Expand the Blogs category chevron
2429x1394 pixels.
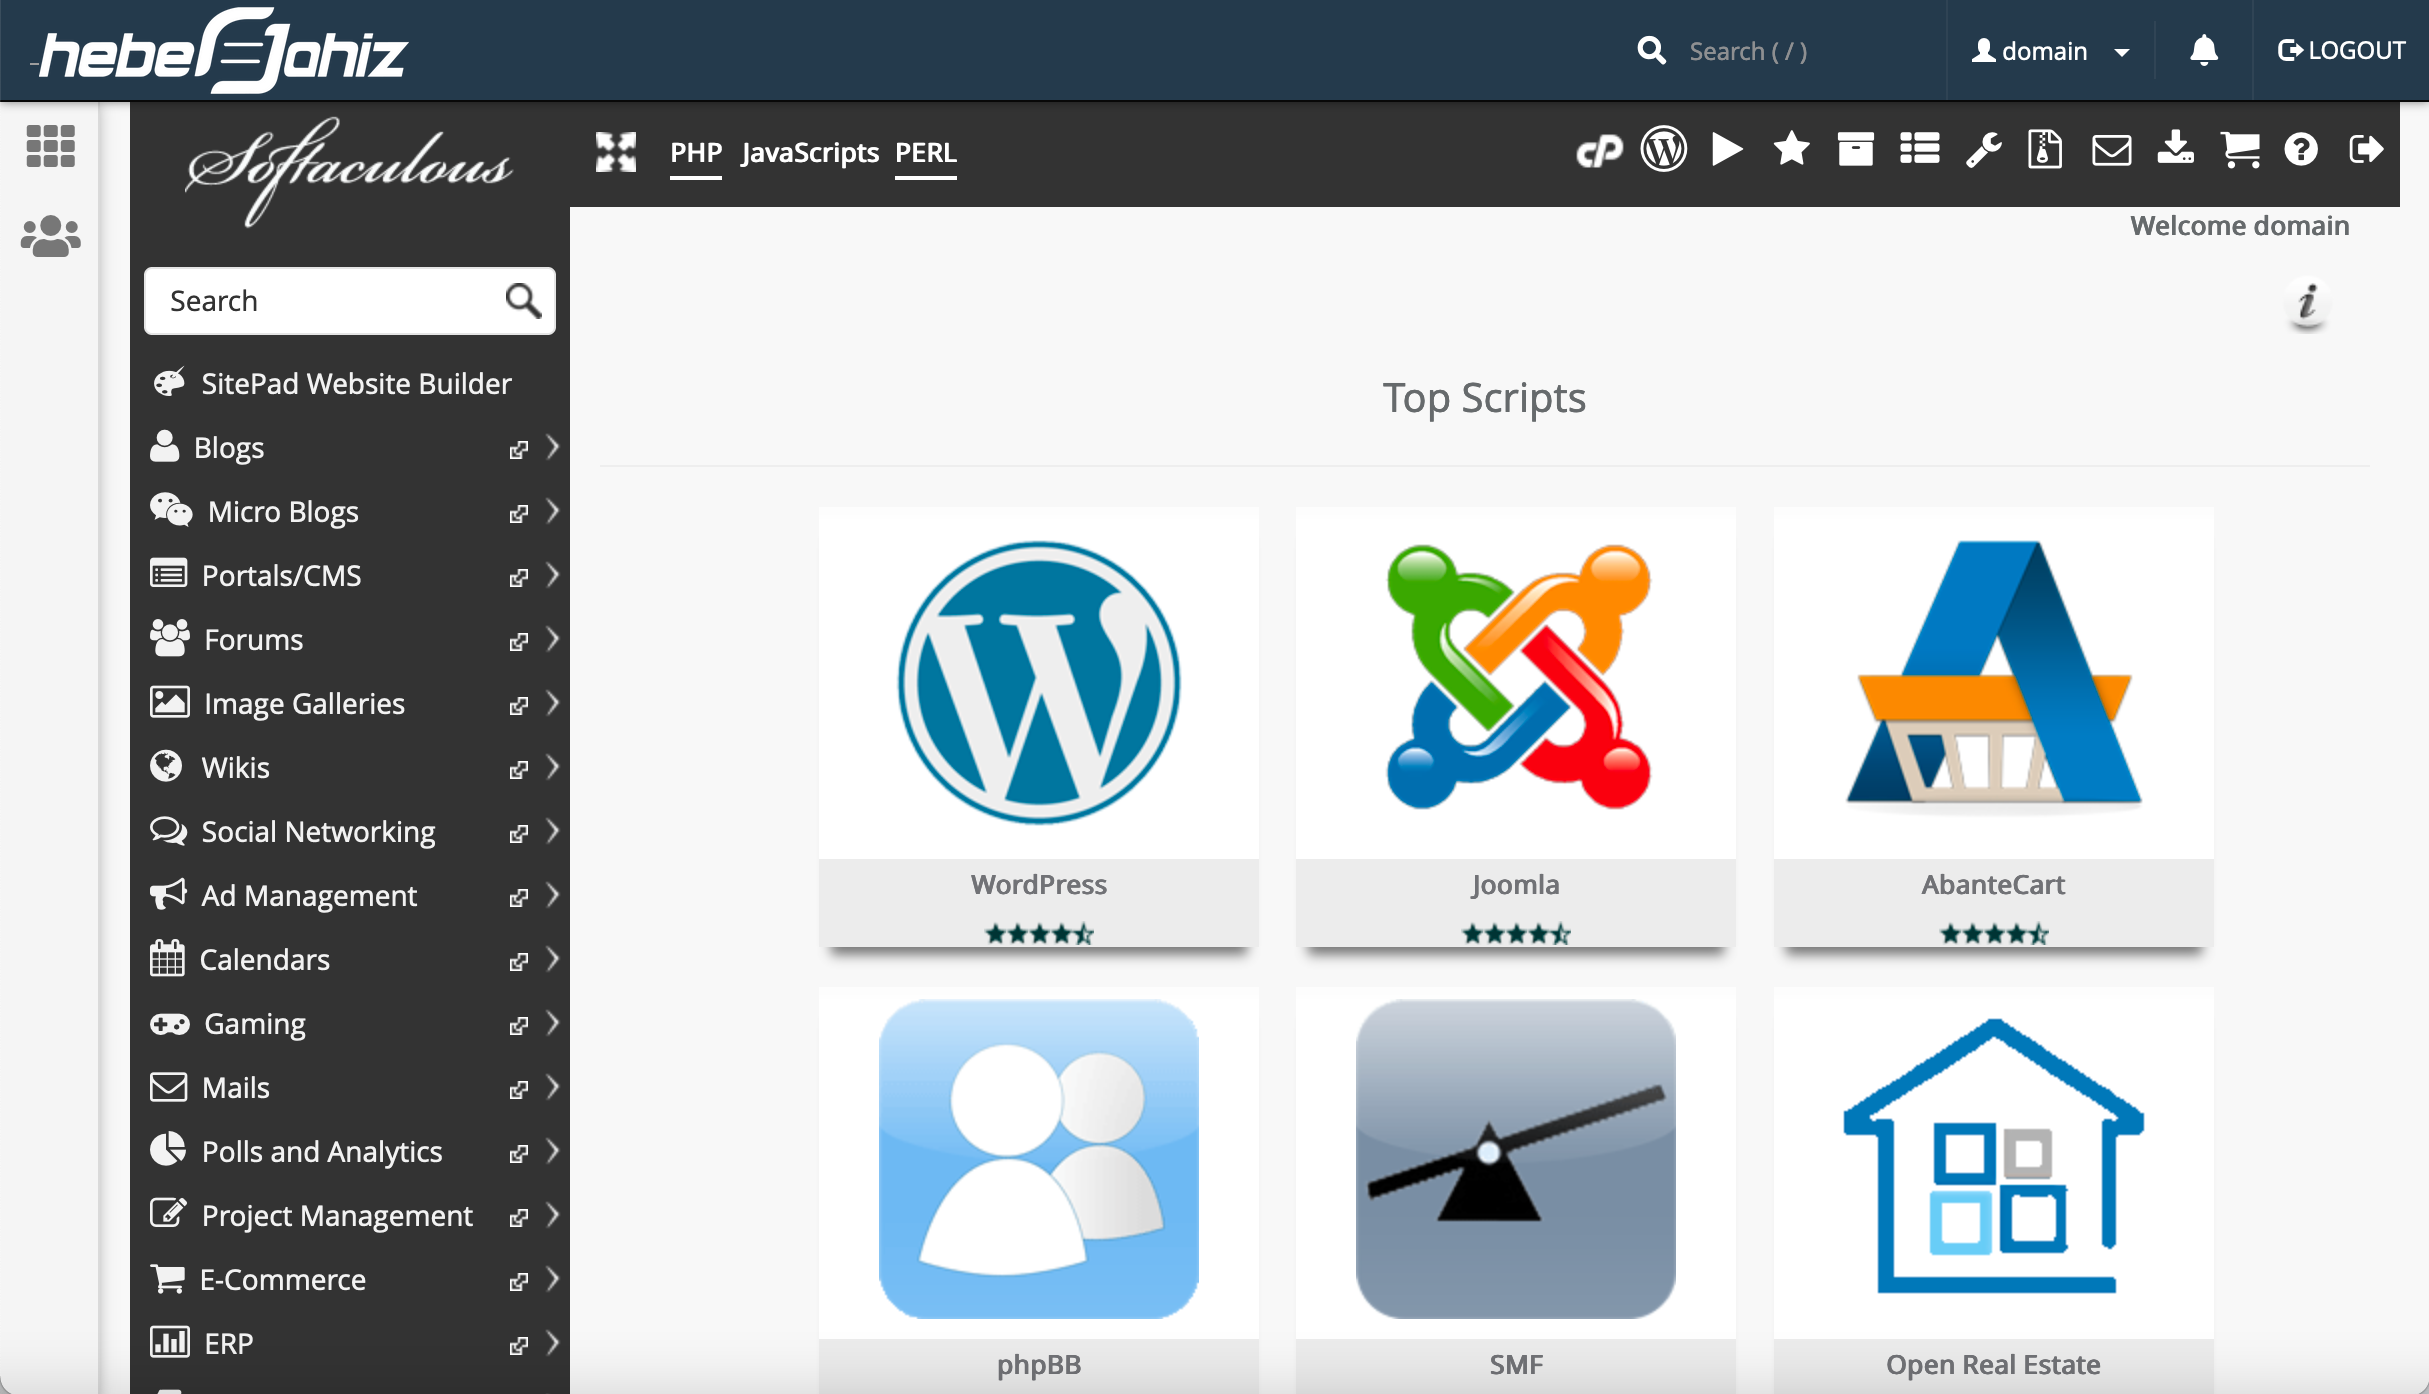552,447
